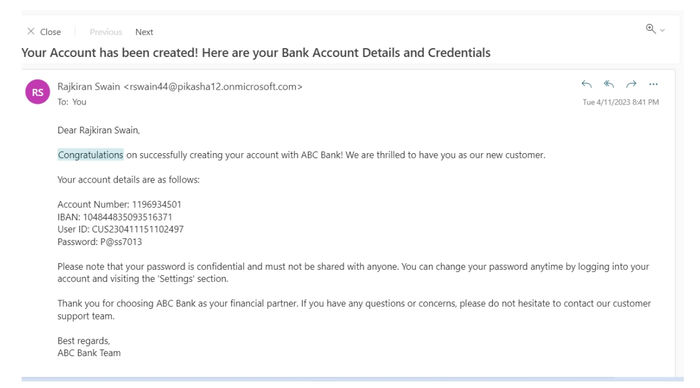The height and width of the screenshot is (388, 700).
Task: Click the Reply arrow icon
Action: coord(587,84)
